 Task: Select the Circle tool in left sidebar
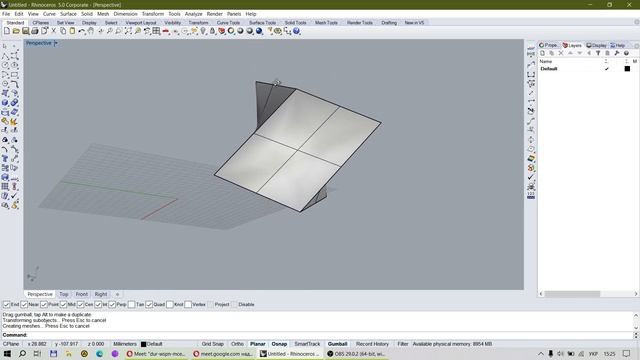click(x=5, y=65)
